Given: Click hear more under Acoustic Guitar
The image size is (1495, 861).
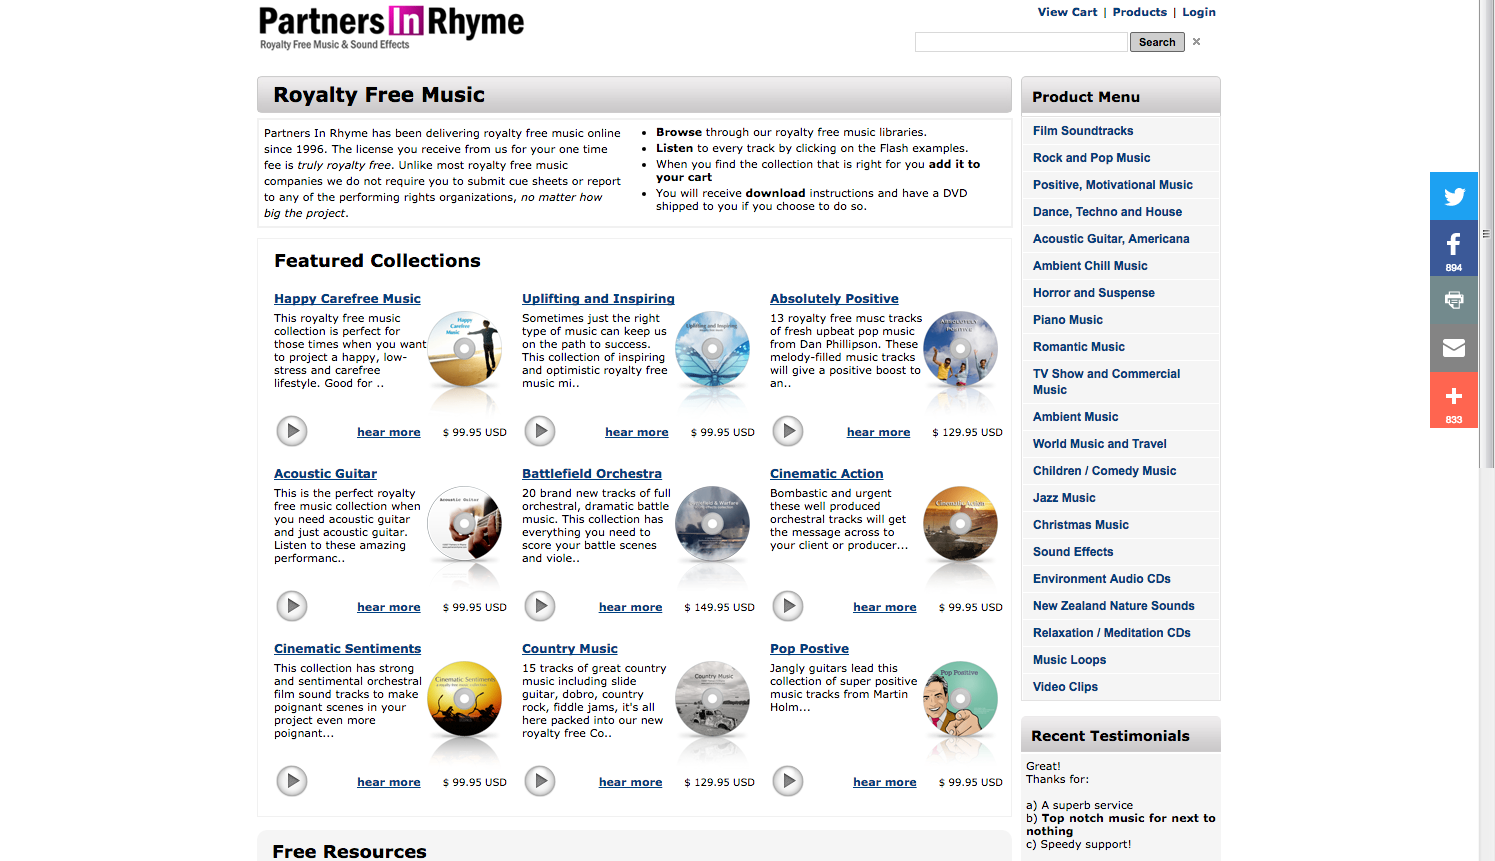Looking at the screenshot, I should tap(388, 607).
